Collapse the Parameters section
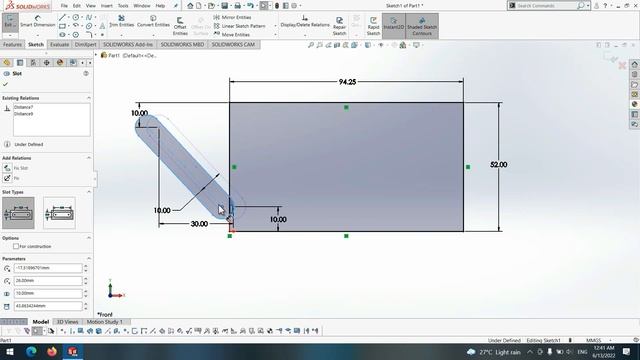 coord(89,259)
